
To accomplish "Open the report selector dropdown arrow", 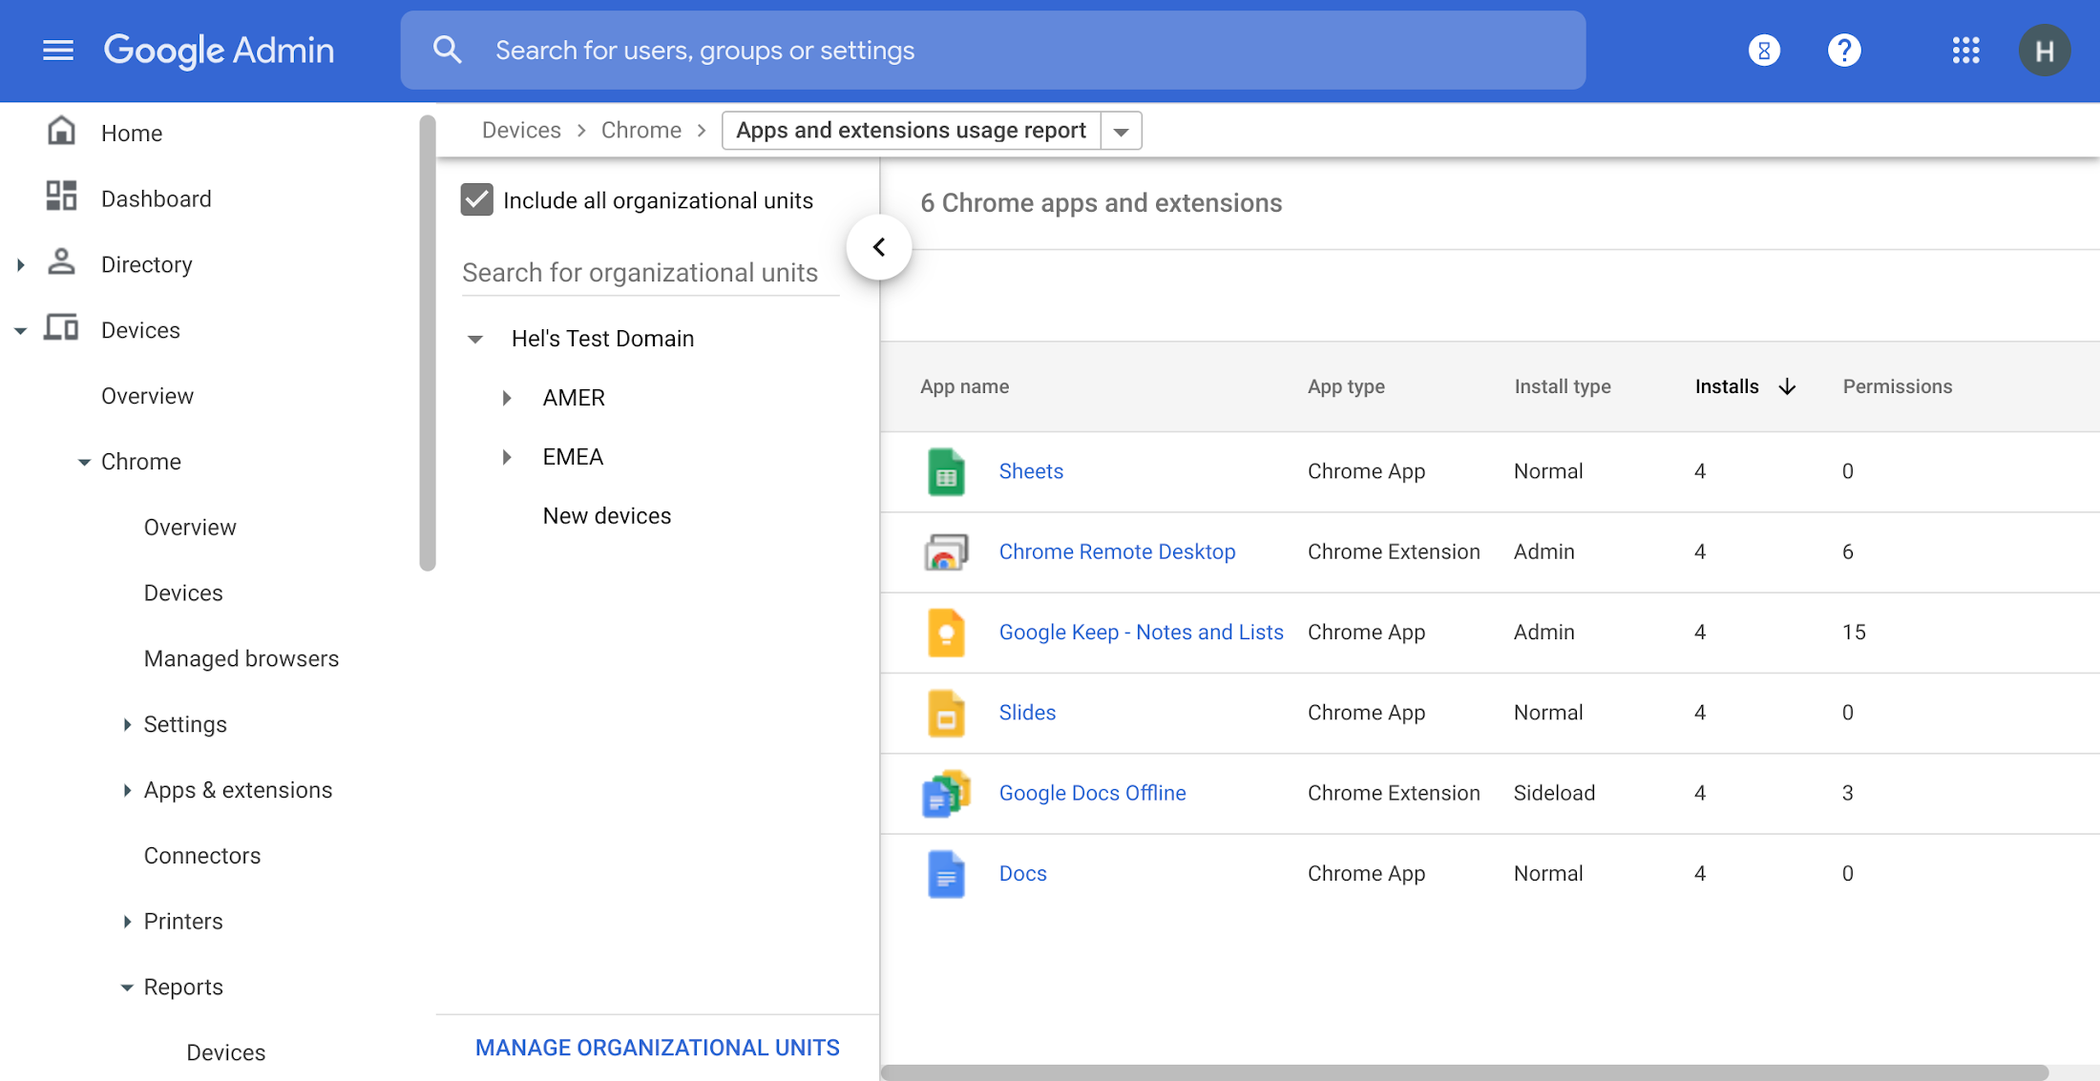I will tap(1121, 131).
